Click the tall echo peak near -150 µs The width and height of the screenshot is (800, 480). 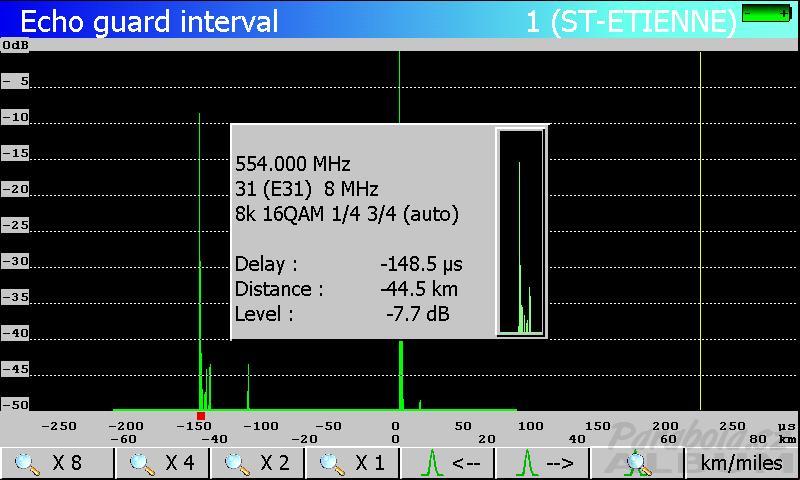click(199, 260)
